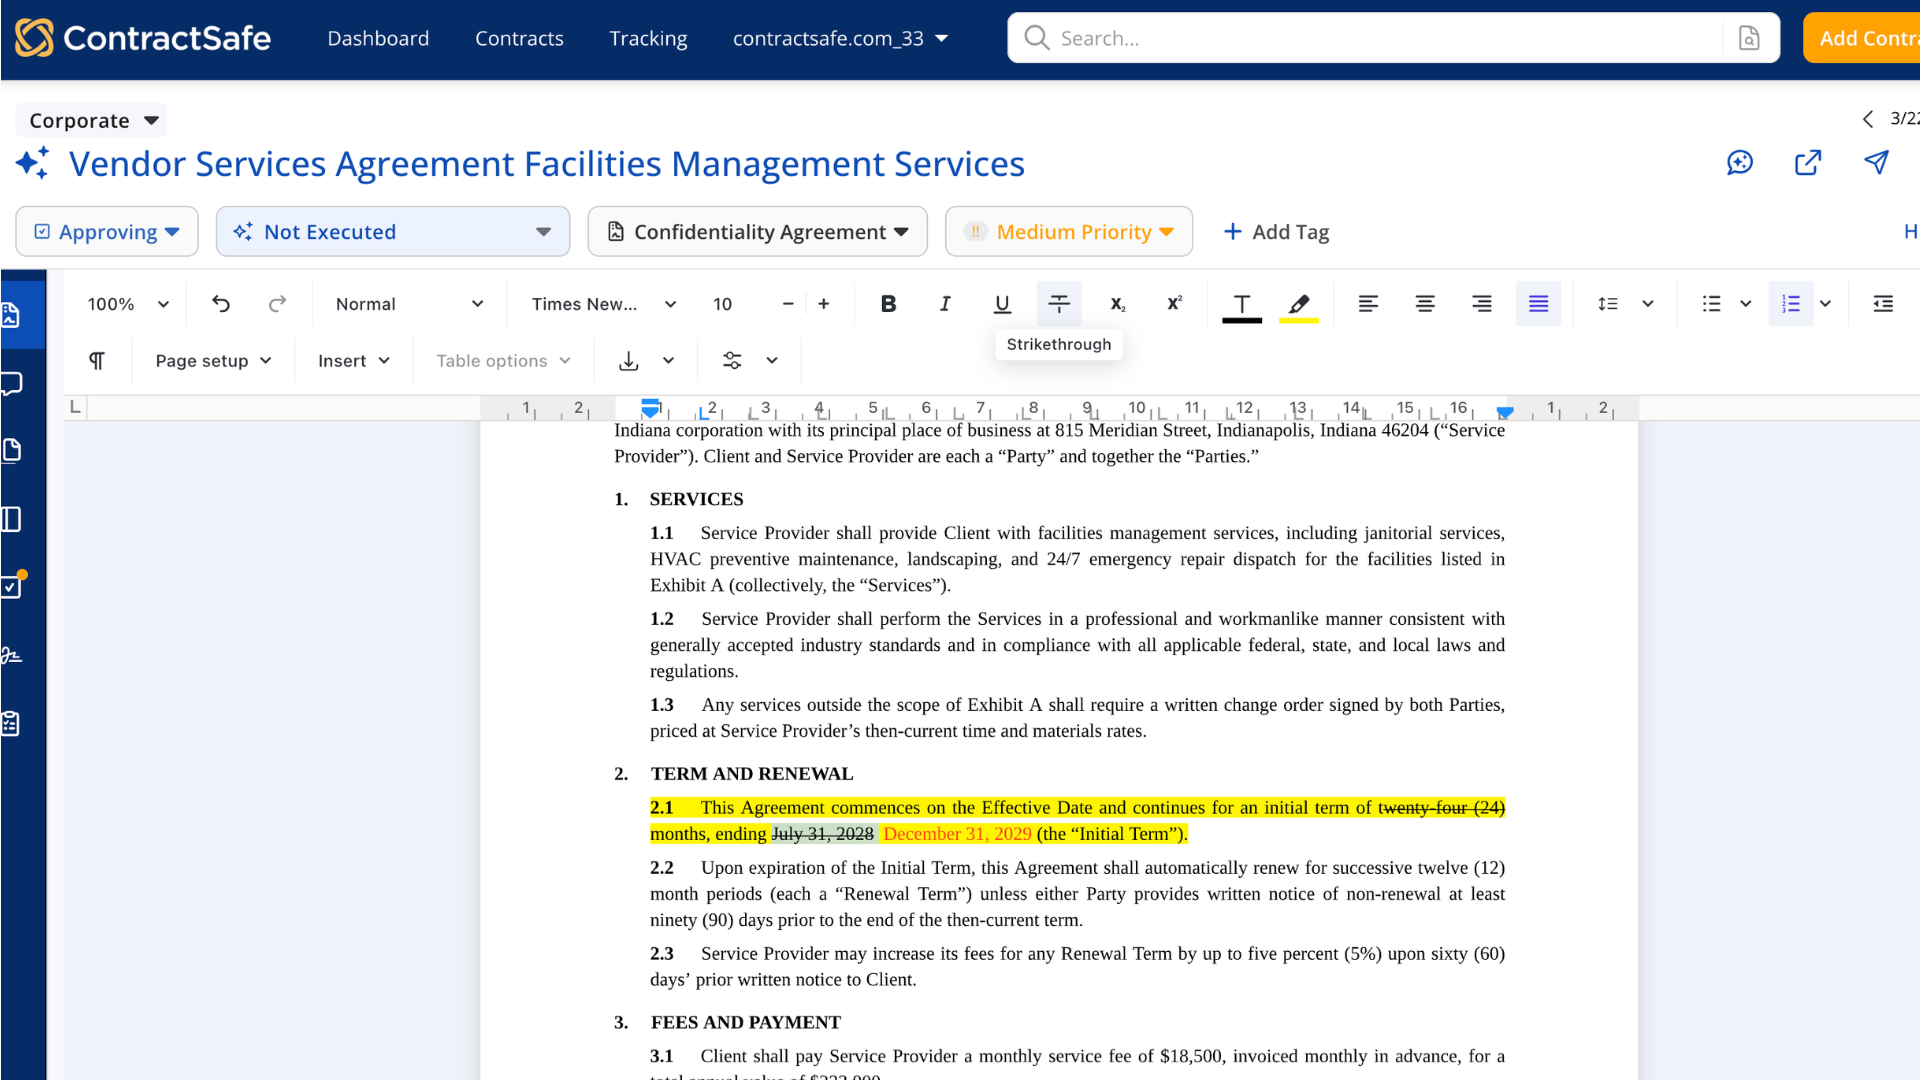The image size is (1920, 1080).
Task: Toggle underline formatting
Action: (x=1002, y=304)
